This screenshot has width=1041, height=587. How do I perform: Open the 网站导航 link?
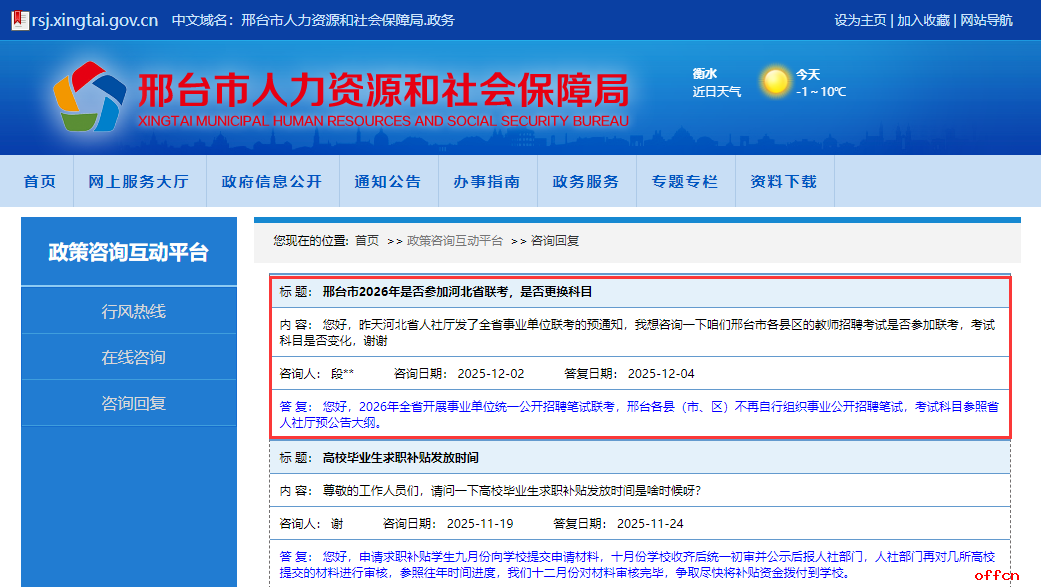click(x=986, y=20)
